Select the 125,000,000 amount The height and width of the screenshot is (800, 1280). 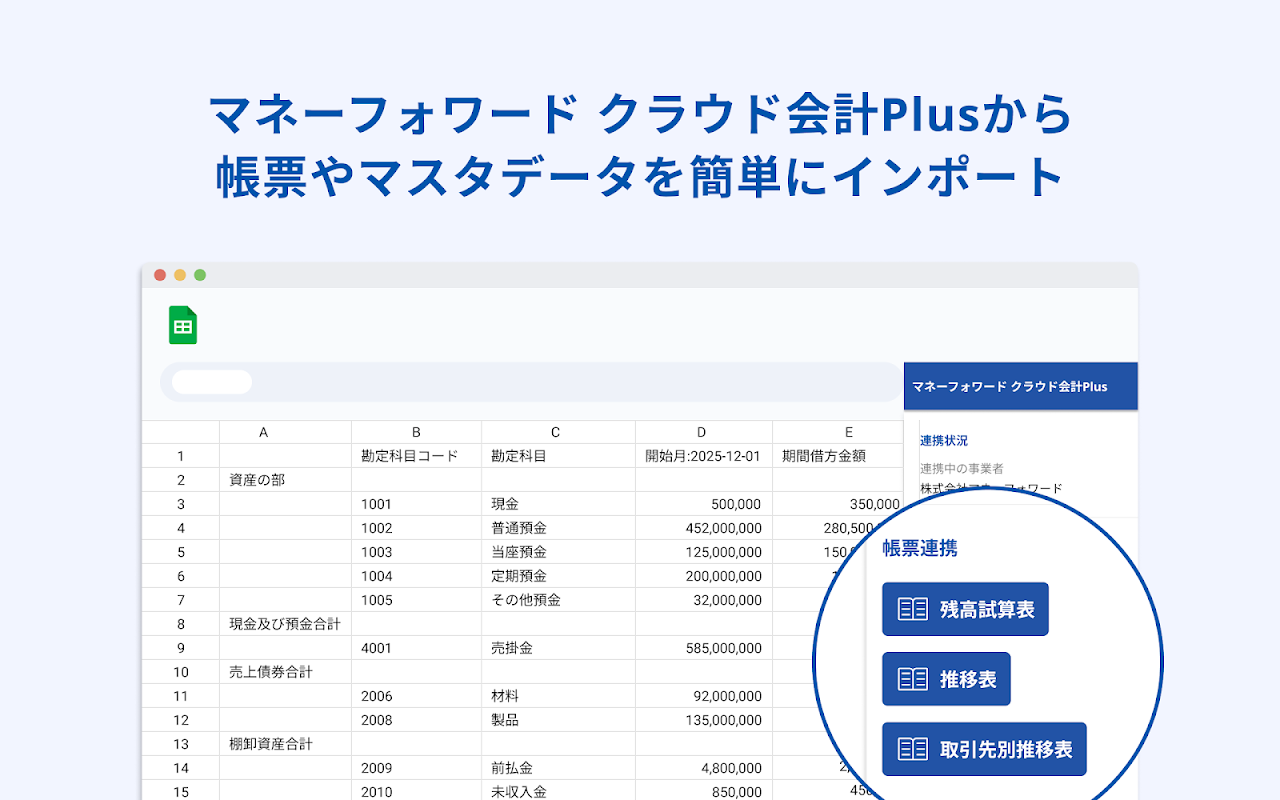[704, 552]
